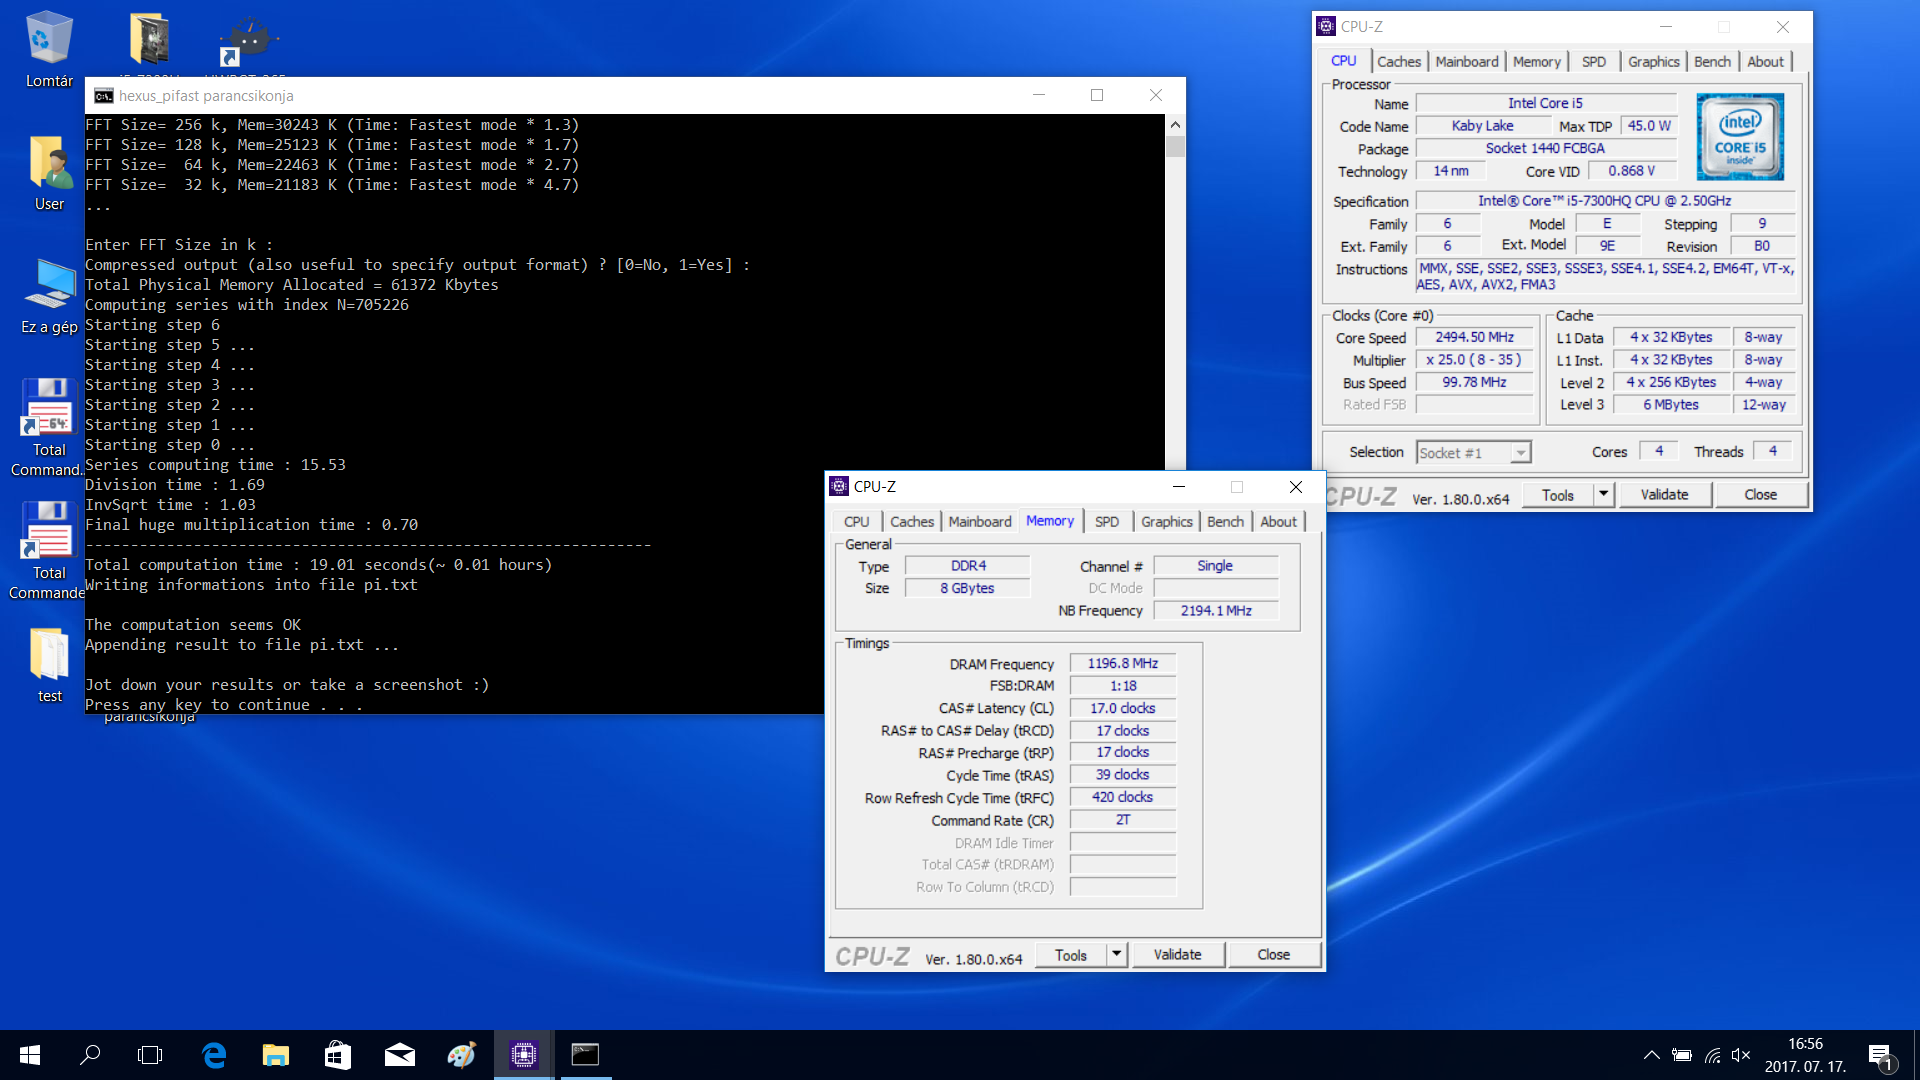Viewport: 1920px width, 1080px height.
Task: Switch to Bench tab in the lower CPU-Z window
Action: point(1225,522)
